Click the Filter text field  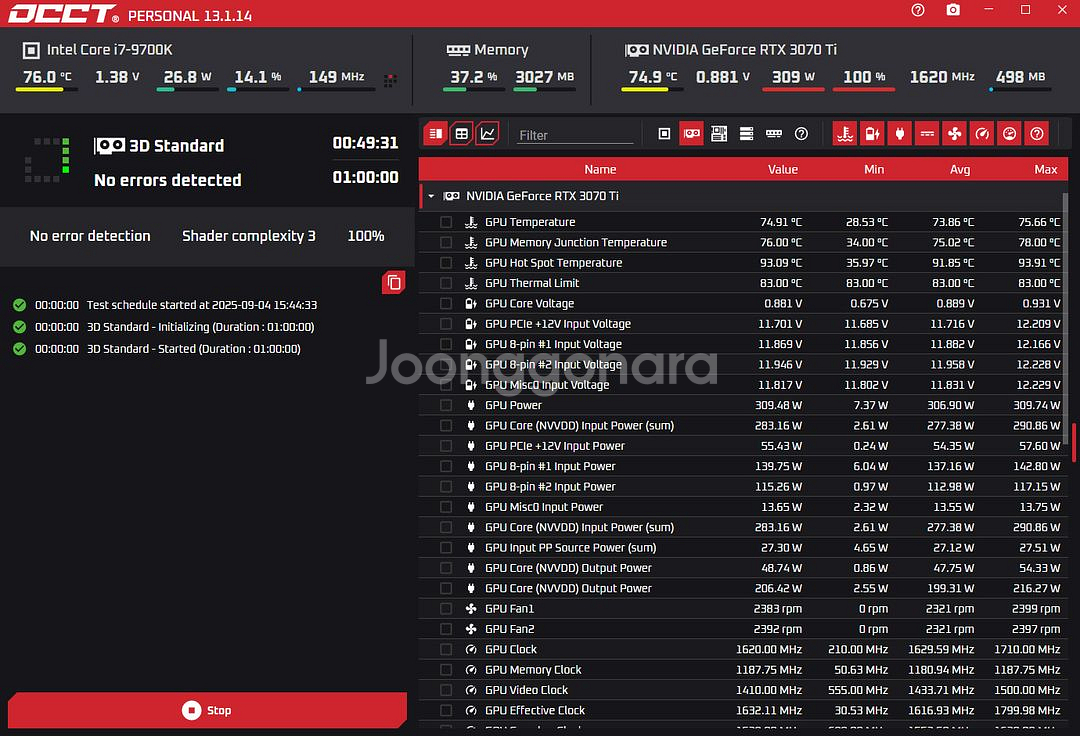(x=575, y=135)
